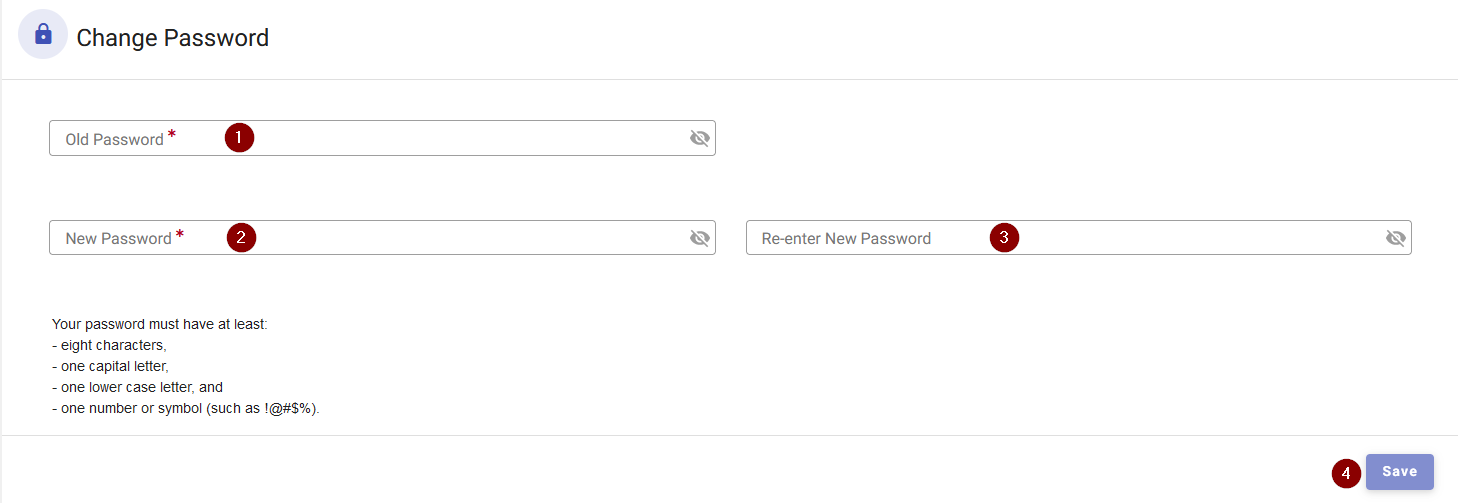This screenshot has width=1458, height=503.
Task: Click the red numbered marker 2
Action: [241, 238]
